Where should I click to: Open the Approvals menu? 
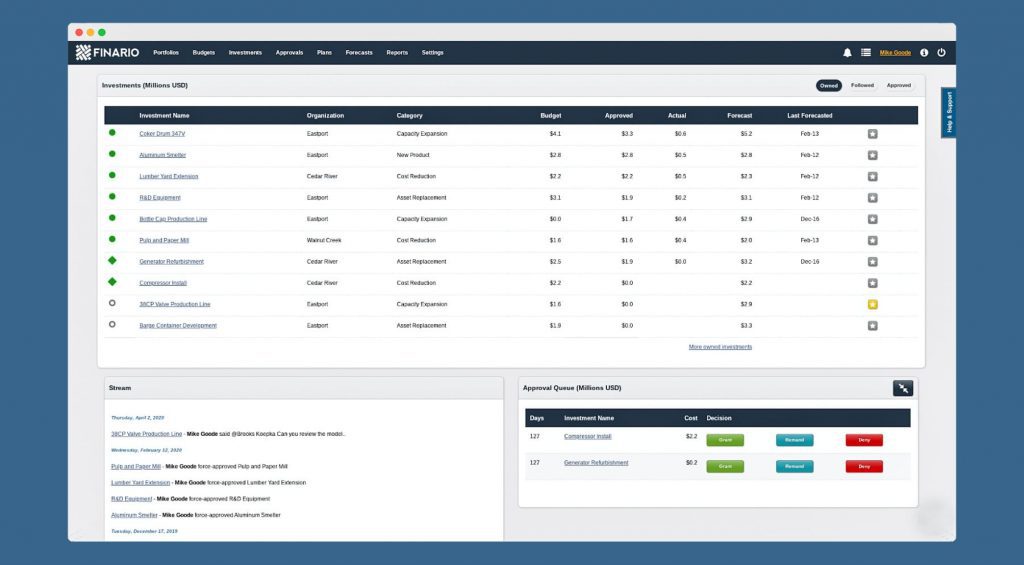coord(289,53)
